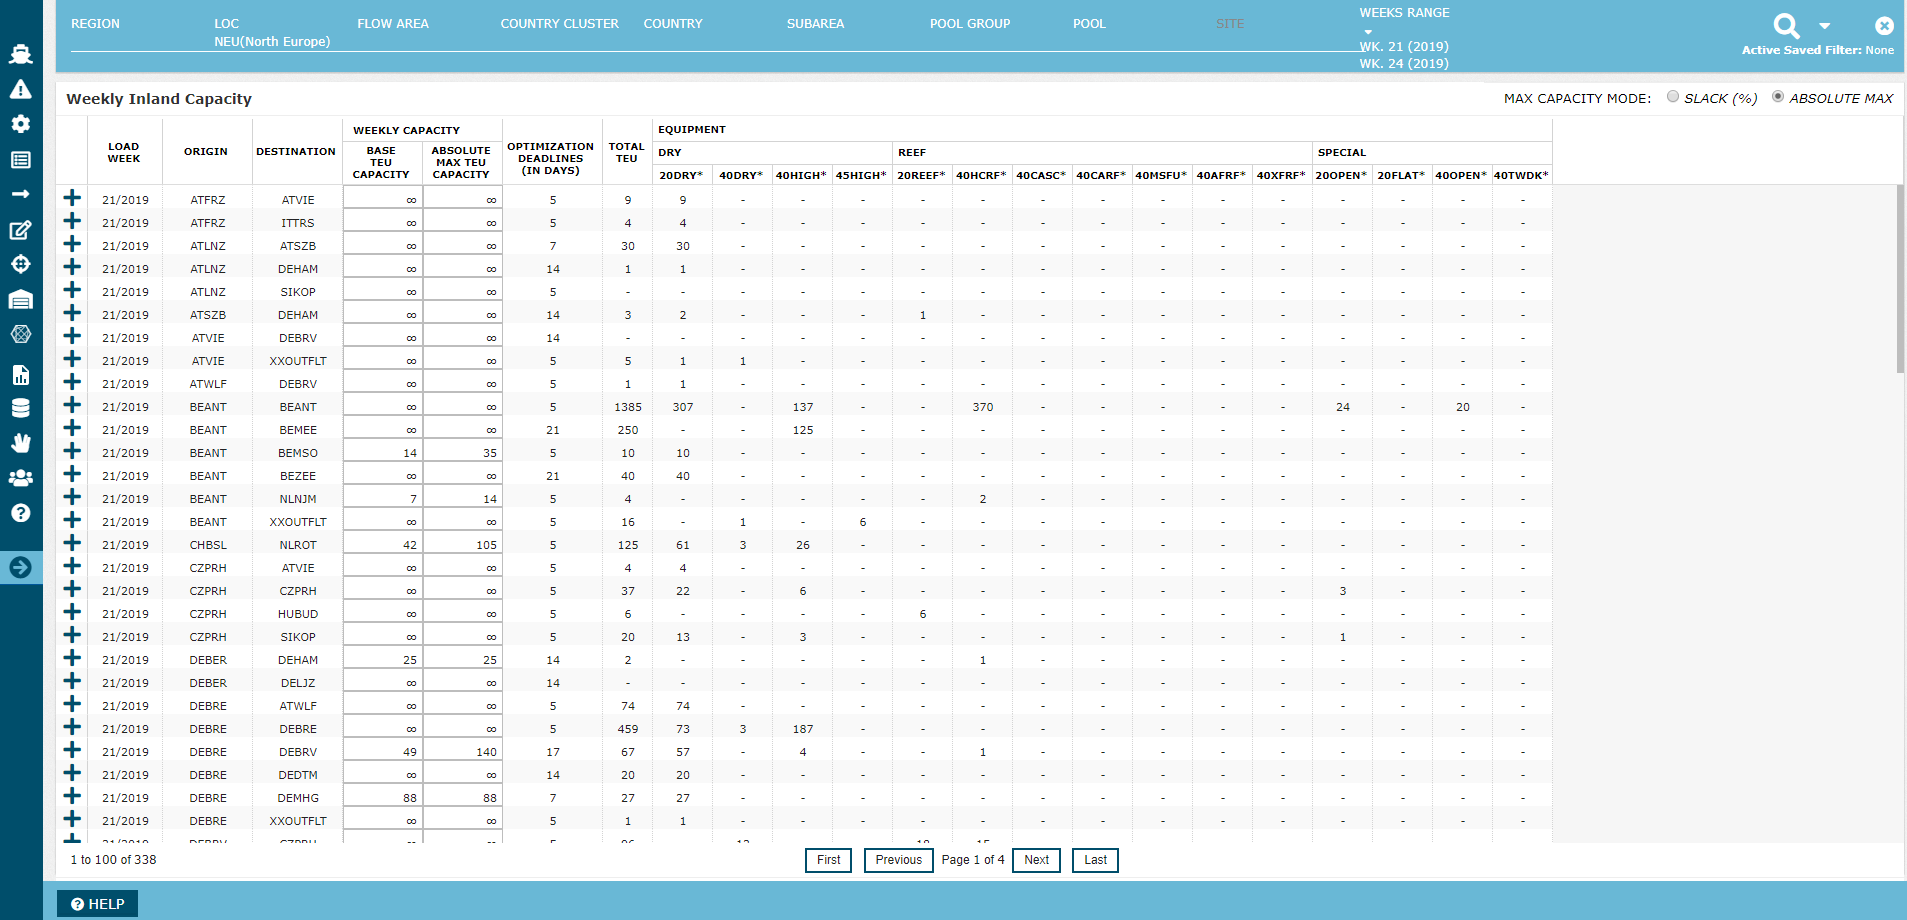Click the warning triangle sidebar icon

21,90
